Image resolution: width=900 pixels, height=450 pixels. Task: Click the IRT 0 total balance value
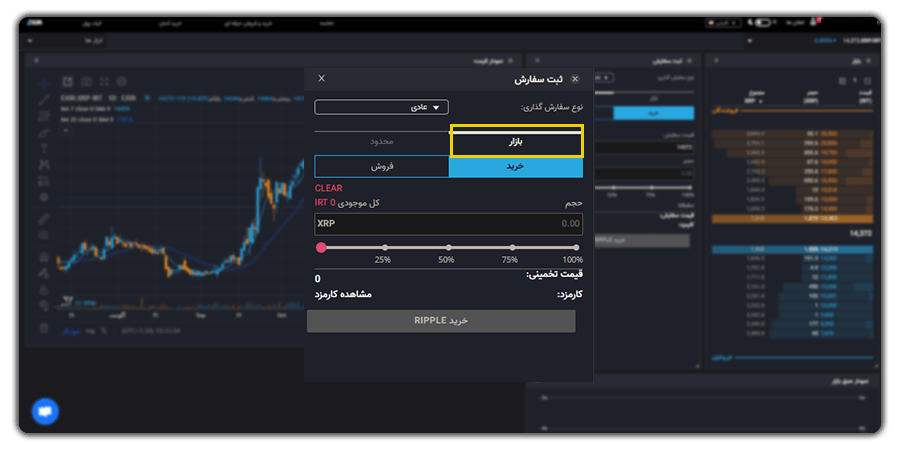pyautogui.click(x=325, y=203)
